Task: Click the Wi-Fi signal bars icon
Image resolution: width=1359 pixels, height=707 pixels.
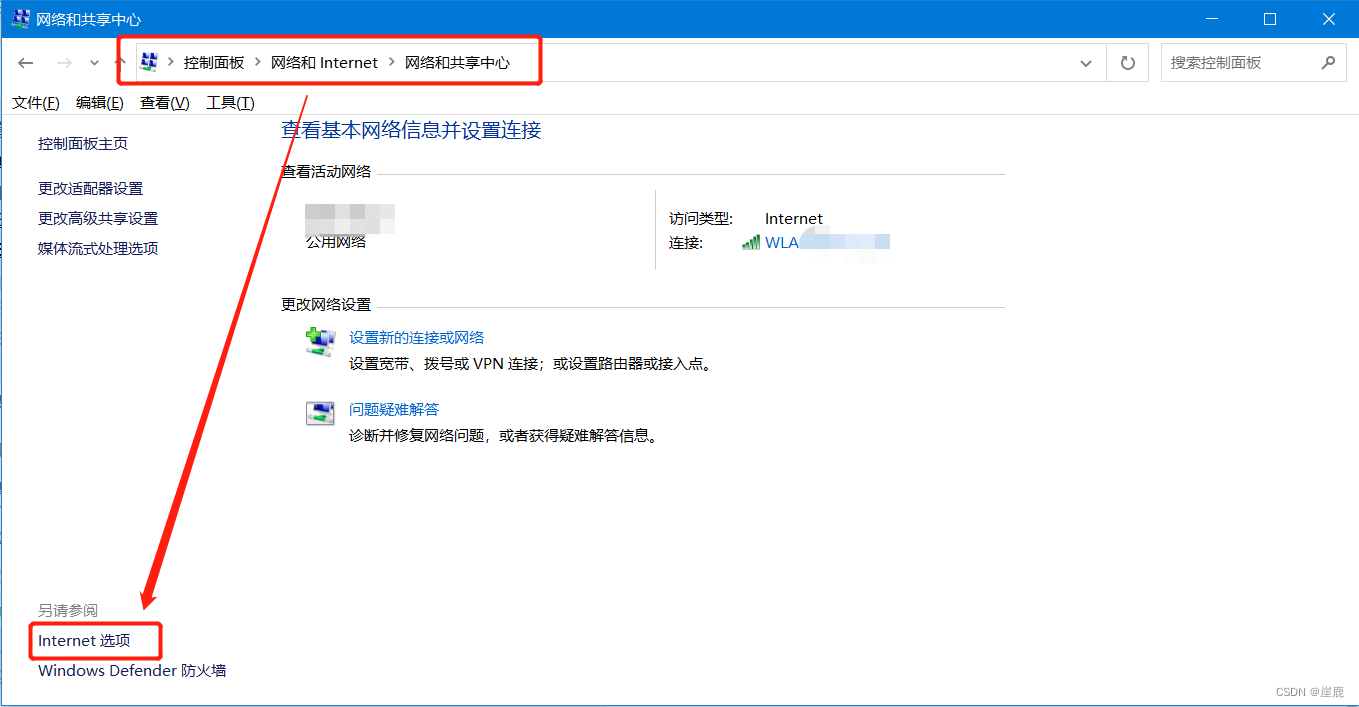Action: click(751, 242)
